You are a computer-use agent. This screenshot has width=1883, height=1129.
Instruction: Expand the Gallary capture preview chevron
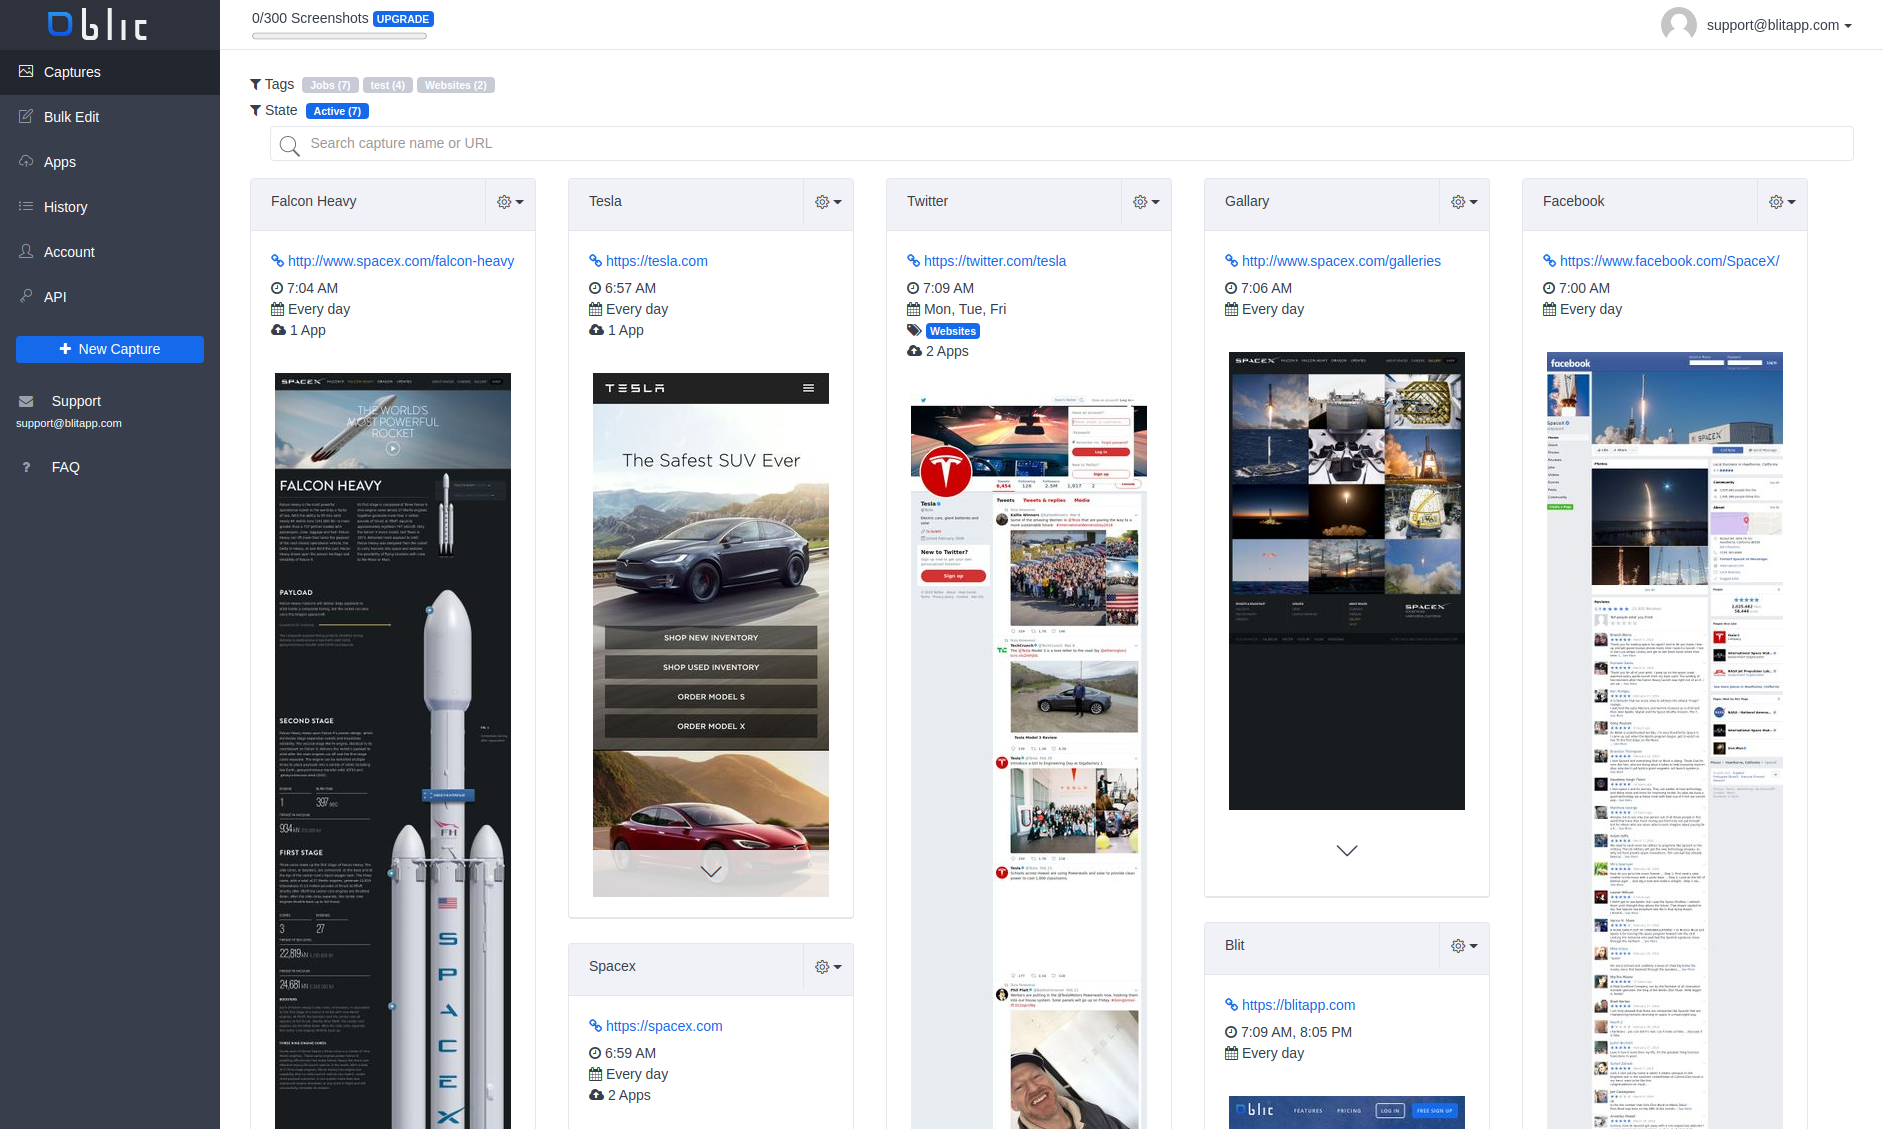[x=1346, y=851]
